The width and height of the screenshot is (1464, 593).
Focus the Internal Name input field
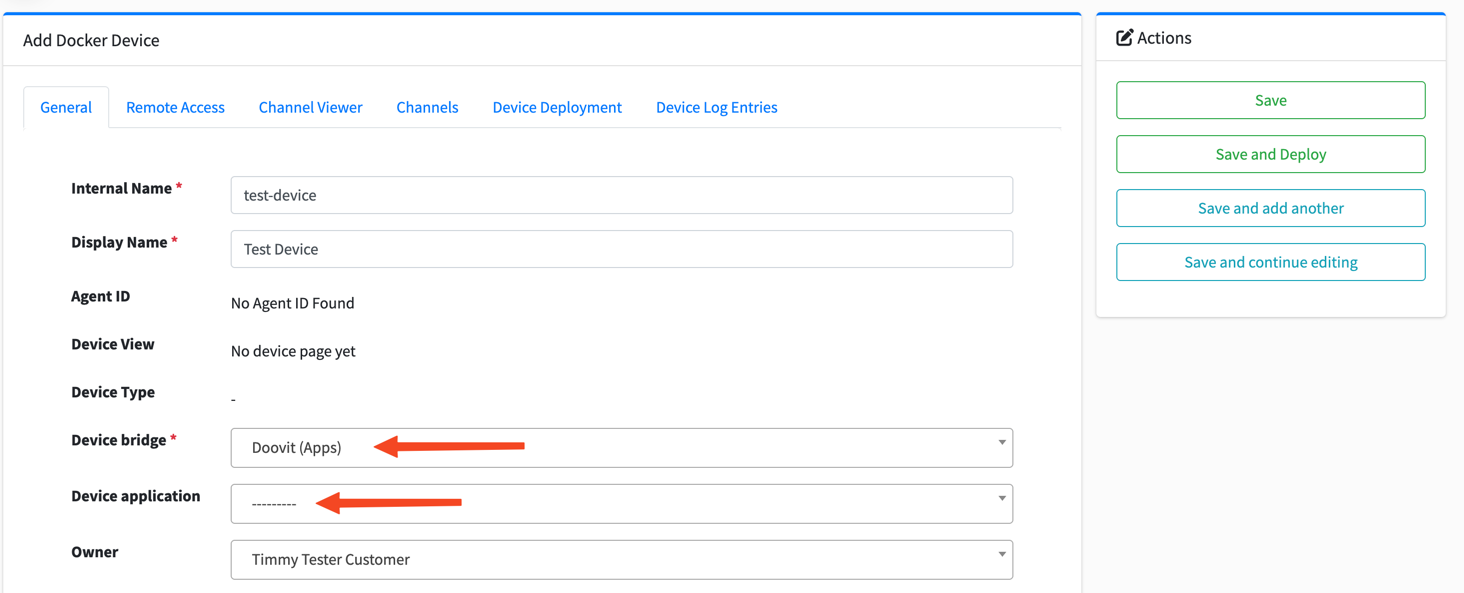621,195
